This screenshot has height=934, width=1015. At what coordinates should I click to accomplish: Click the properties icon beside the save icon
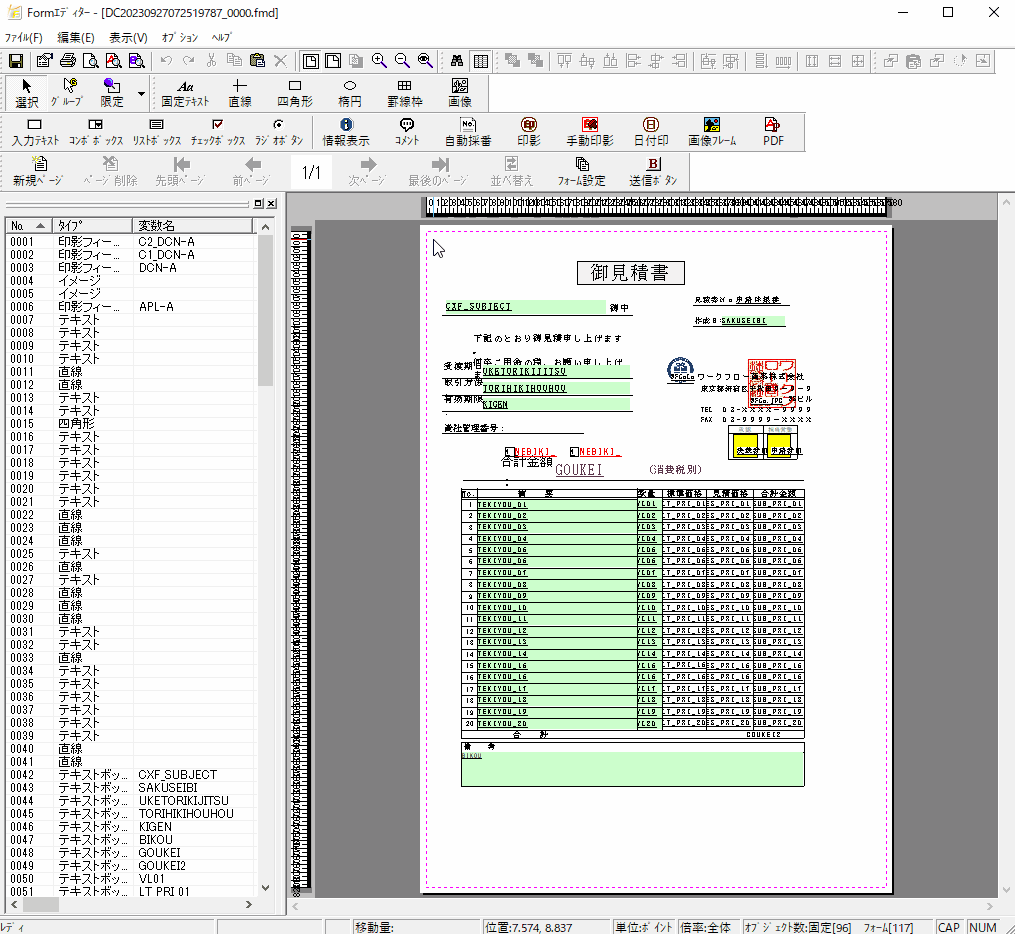click(44, 61)
